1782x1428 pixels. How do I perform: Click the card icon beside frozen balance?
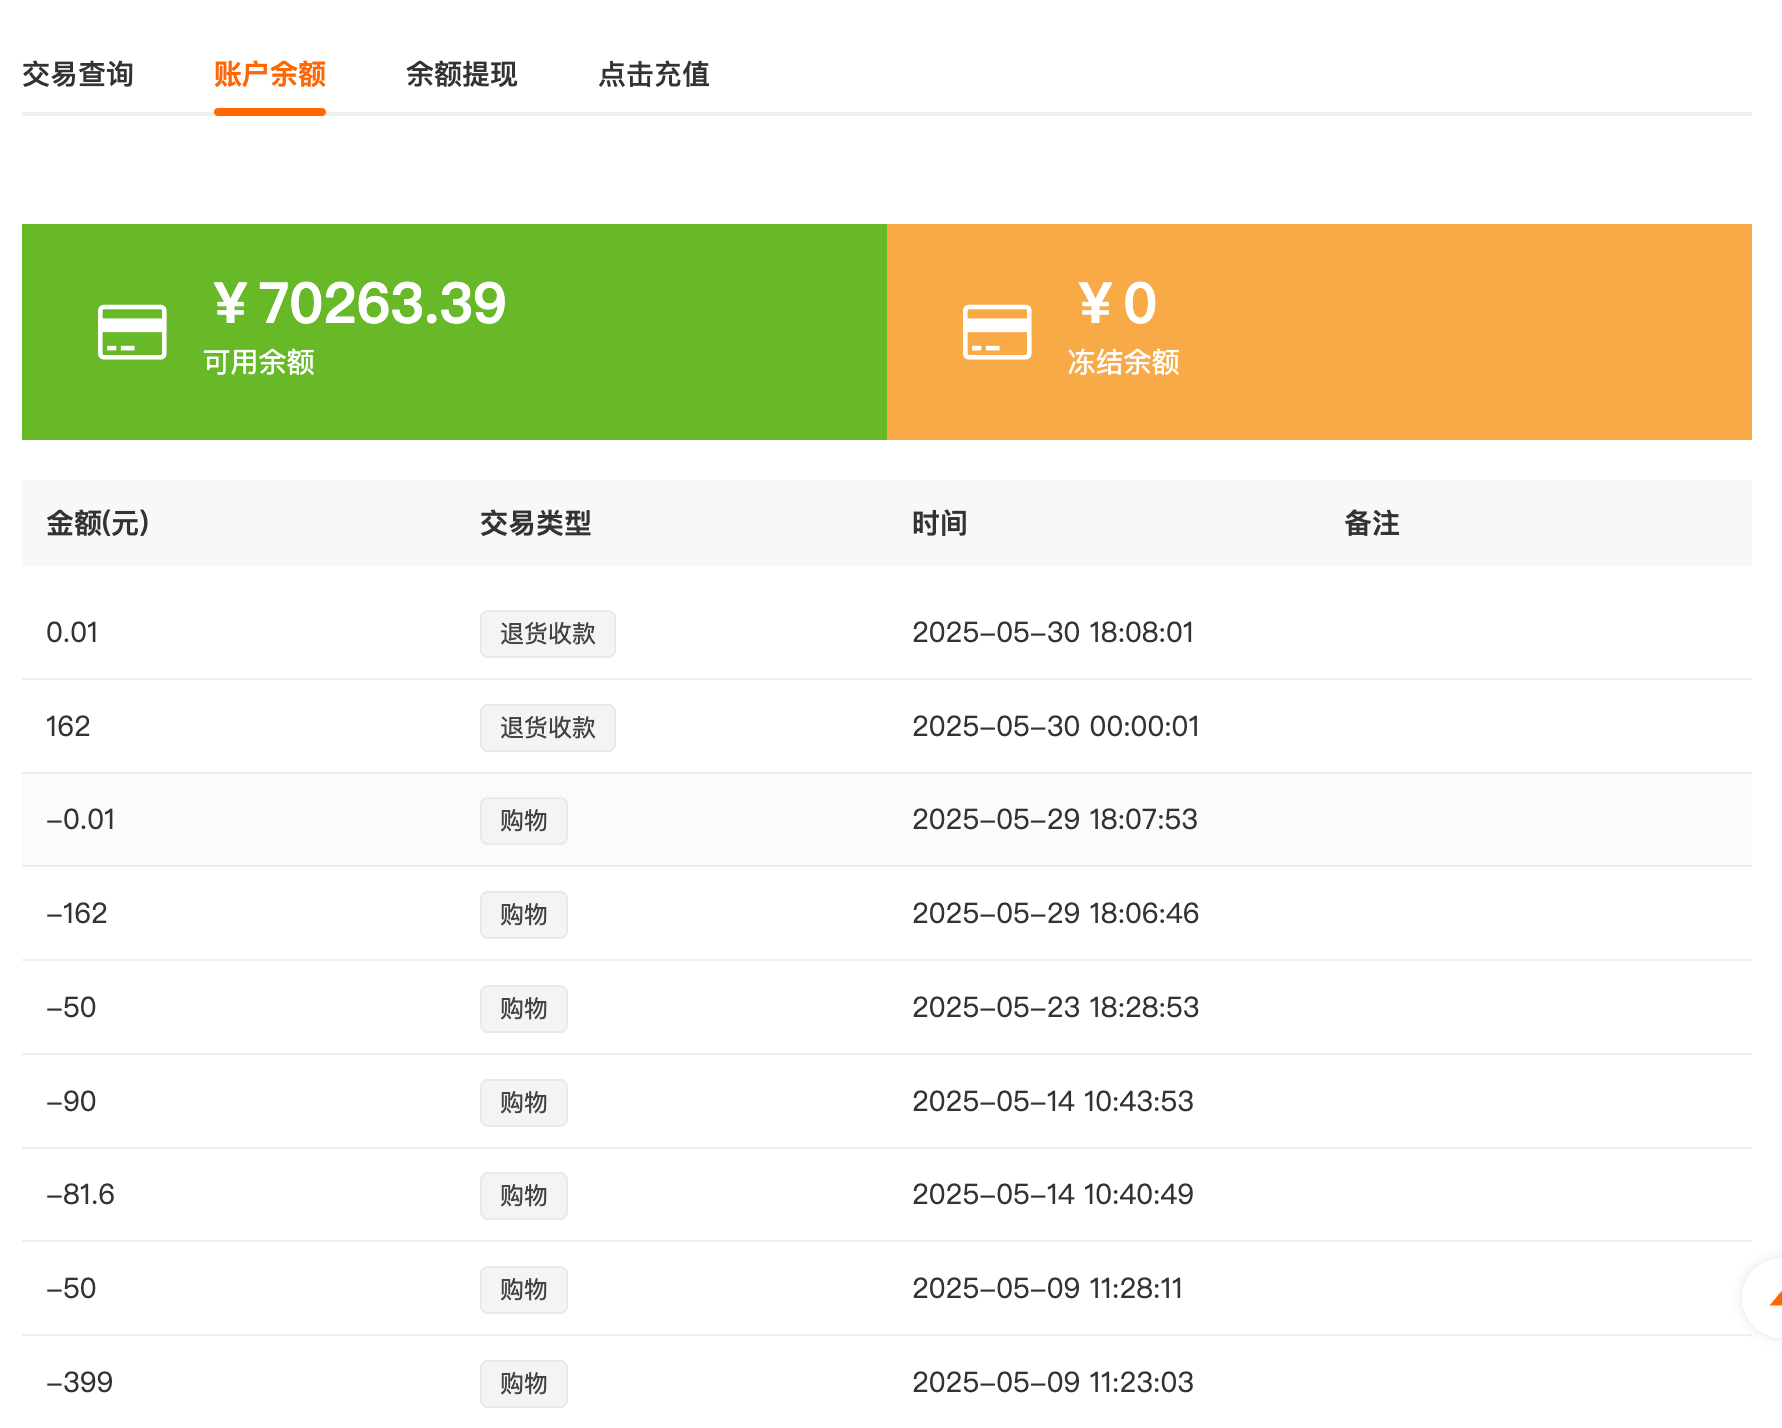[x=996, y=332]
